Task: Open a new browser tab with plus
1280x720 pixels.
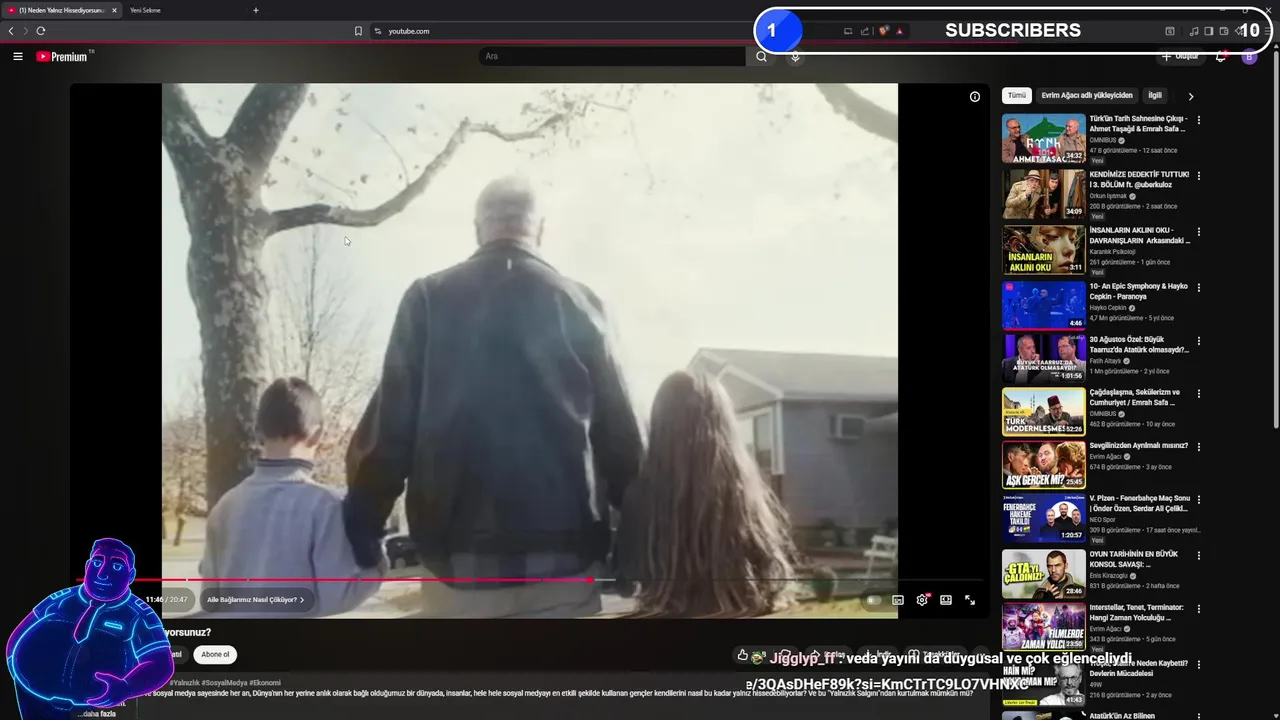Action: (x=255, y=10)
